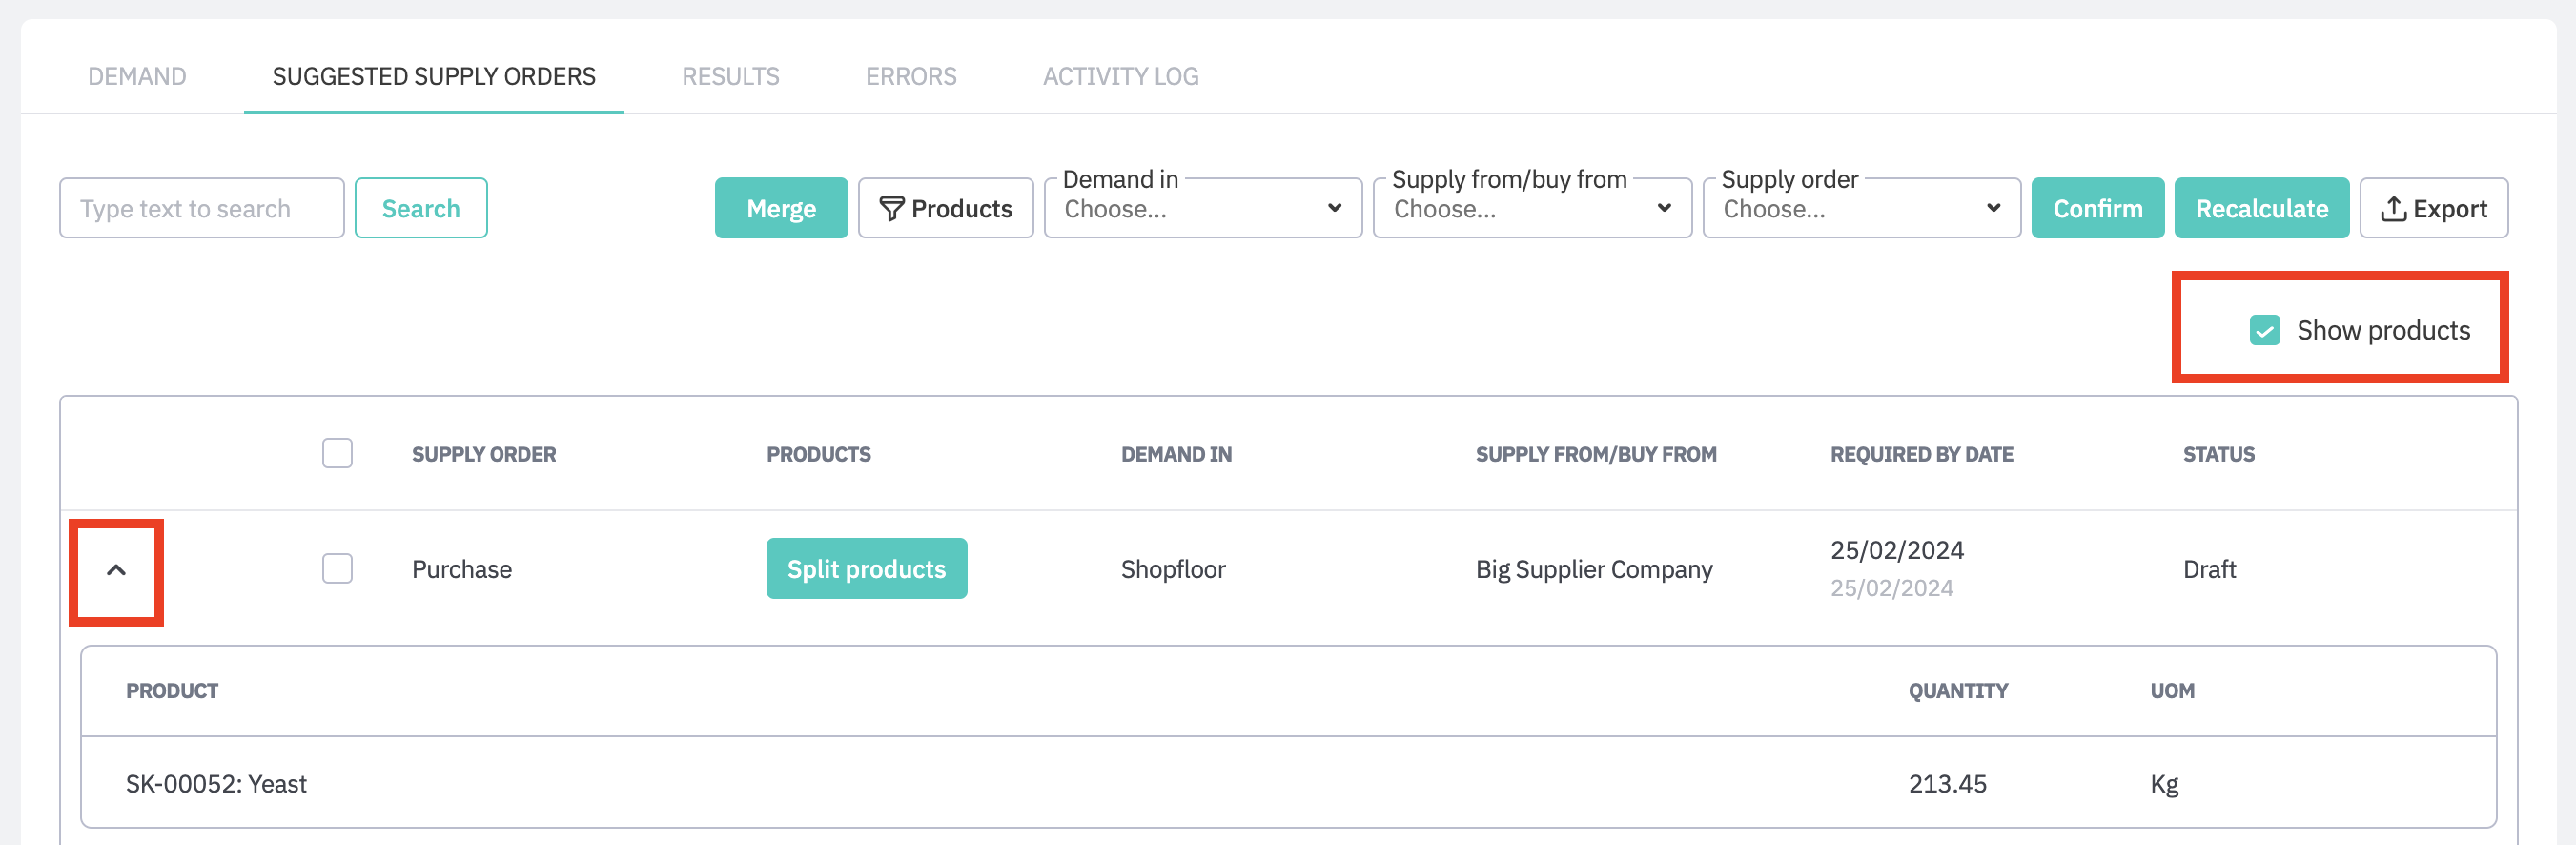View the Activity Log tab
The image size is (2576, 845).
pos(1120,77)
